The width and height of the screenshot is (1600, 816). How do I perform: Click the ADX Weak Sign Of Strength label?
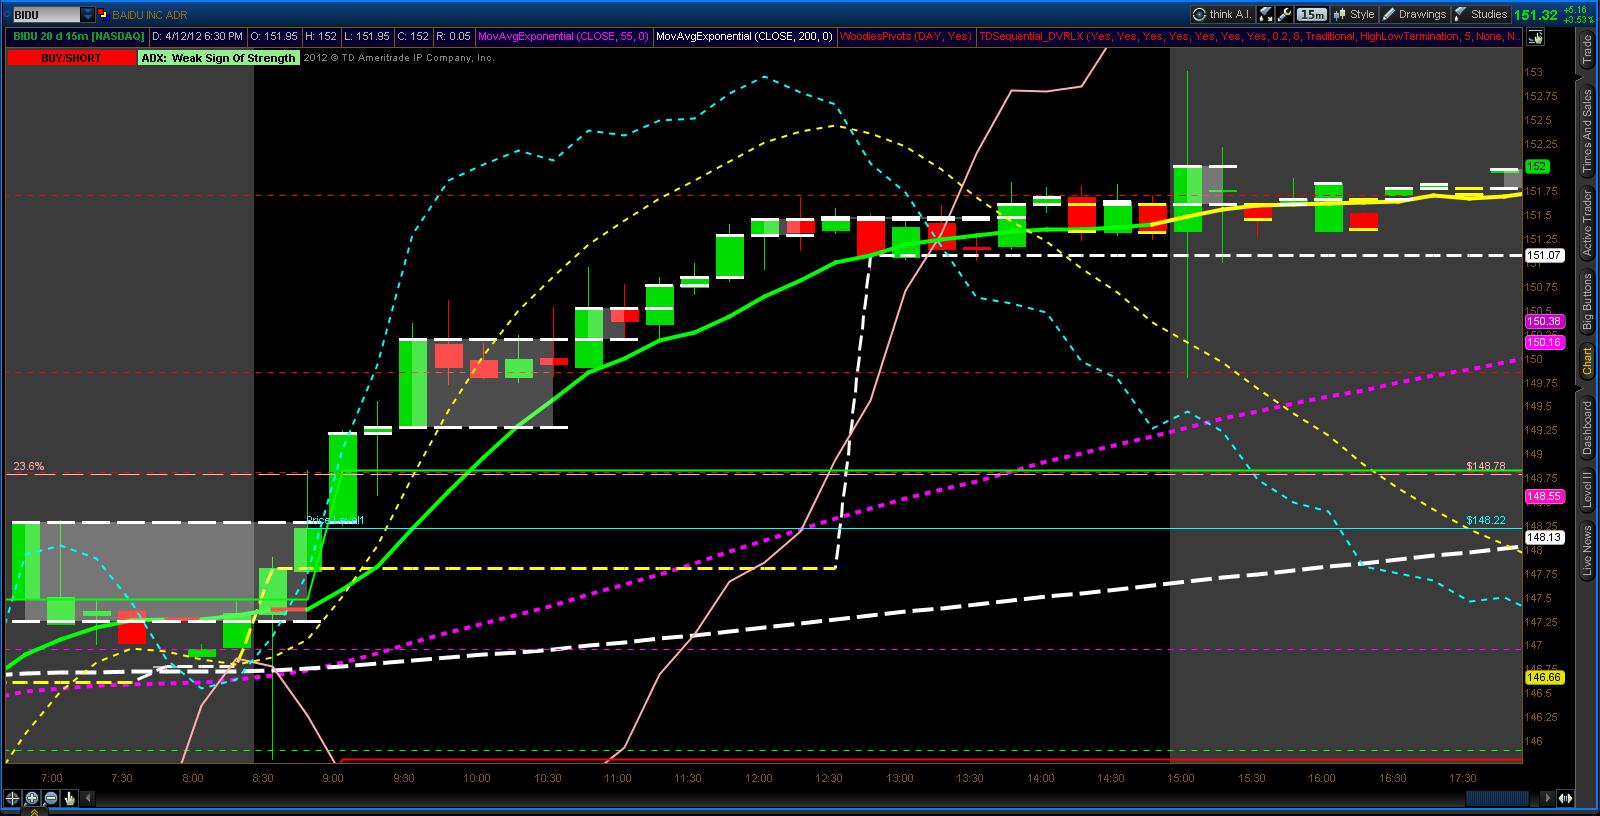point(219,58)
